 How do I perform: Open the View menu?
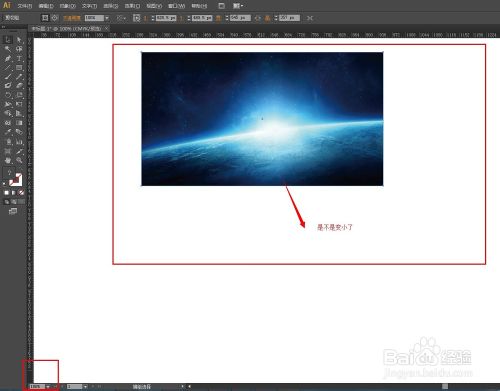coord(154,6)
